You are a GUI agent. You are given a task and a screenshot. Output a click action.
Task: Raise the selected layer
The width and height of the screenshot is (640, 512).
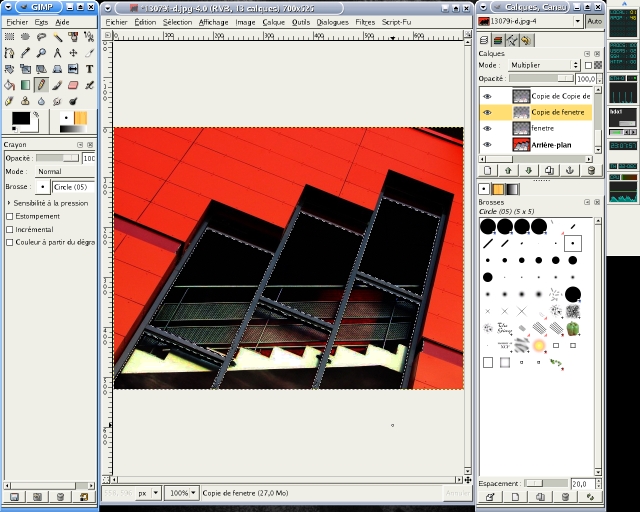point(508,170)
